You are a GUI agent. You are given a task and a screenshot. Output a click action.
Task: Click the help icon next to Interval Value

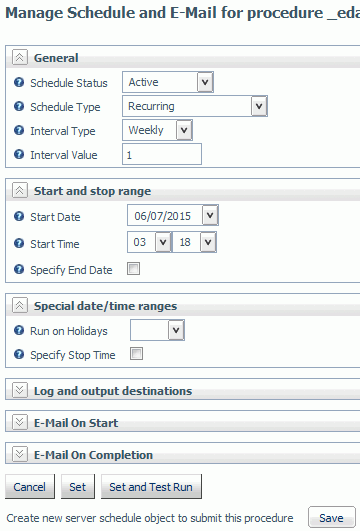19,154
